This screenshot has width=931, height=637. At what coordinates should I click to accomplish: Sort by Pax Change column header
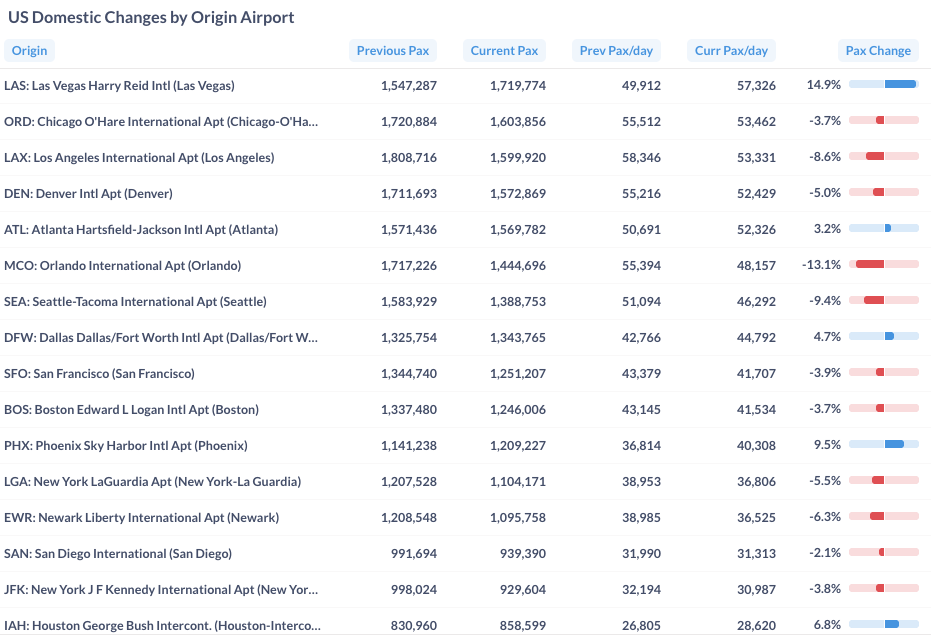[878, 51]
